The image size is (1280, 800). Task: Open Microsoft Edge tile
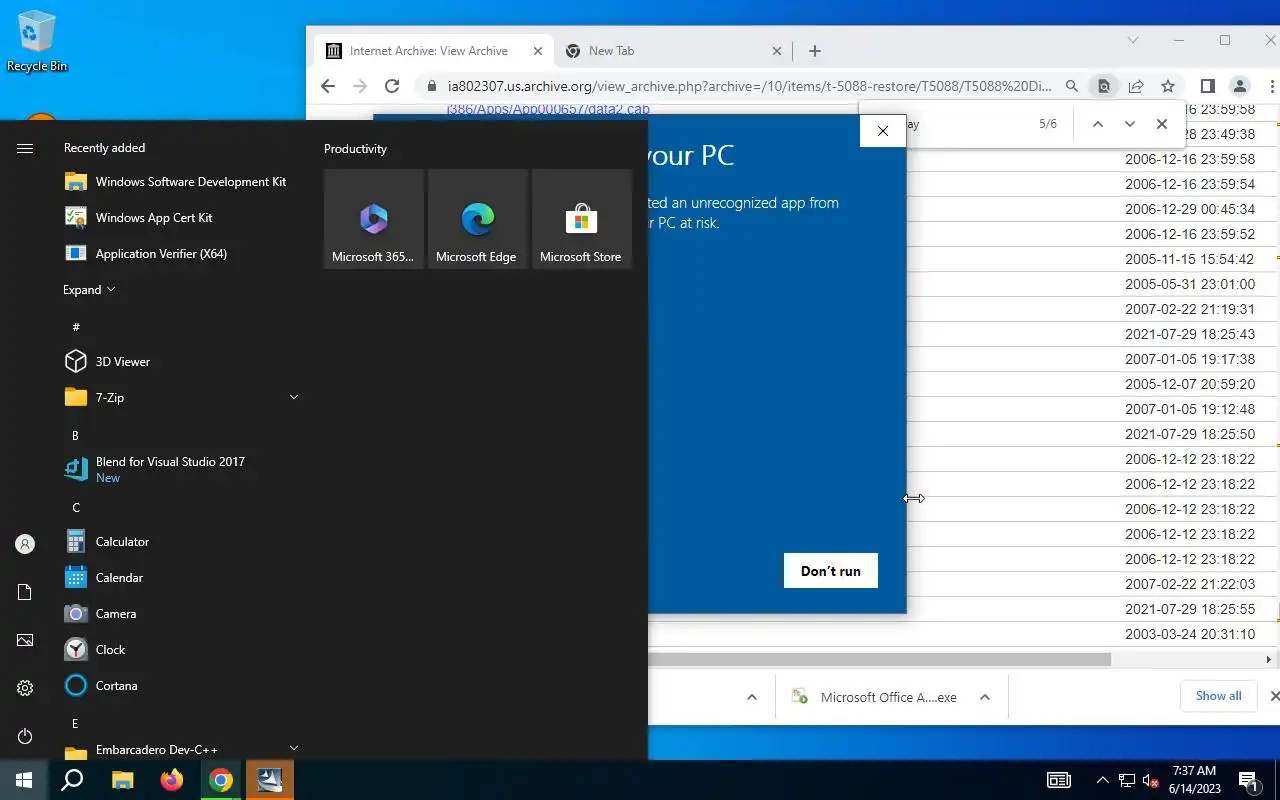tap(478, 219)
